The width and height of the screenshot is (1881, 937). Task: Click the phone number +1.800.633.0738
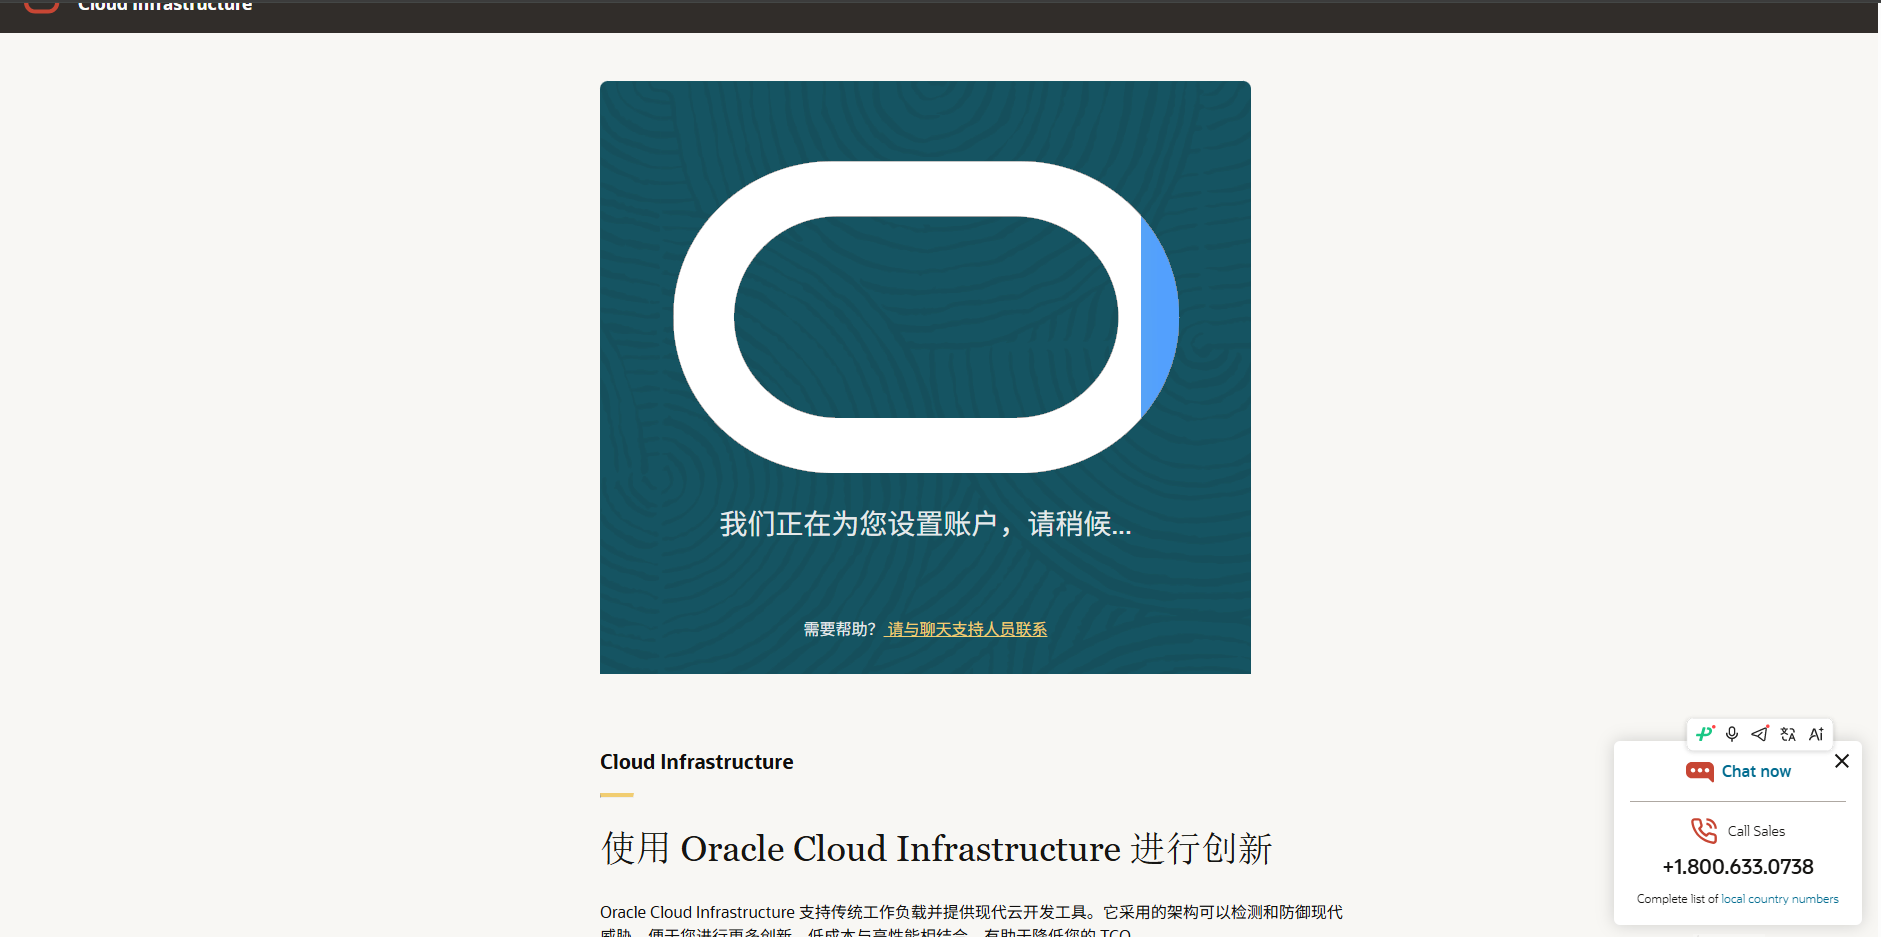1738,867
